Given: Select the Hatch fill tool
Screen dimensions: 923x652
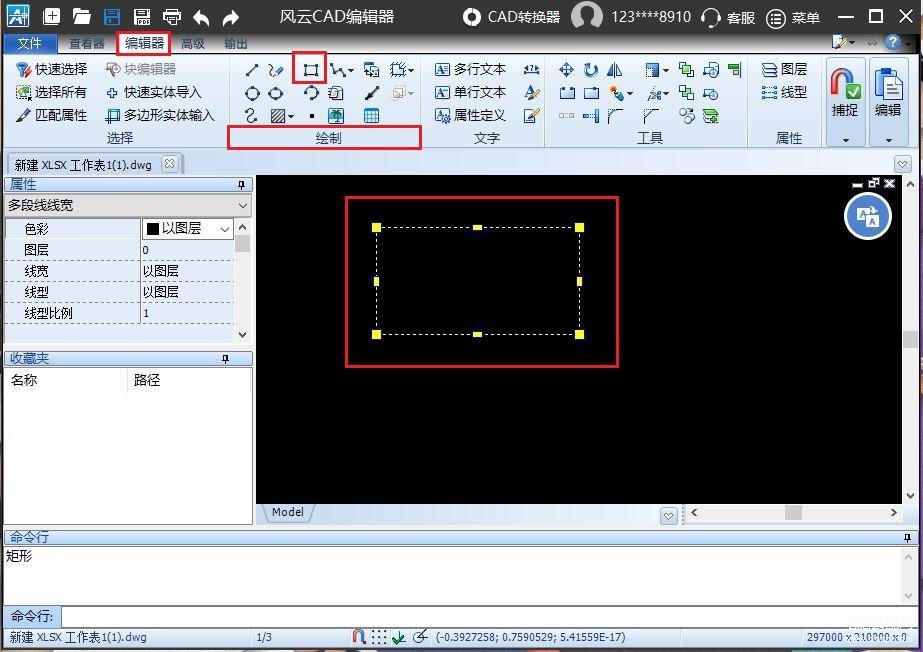Looking at the screenshot, I should (278, 116).
